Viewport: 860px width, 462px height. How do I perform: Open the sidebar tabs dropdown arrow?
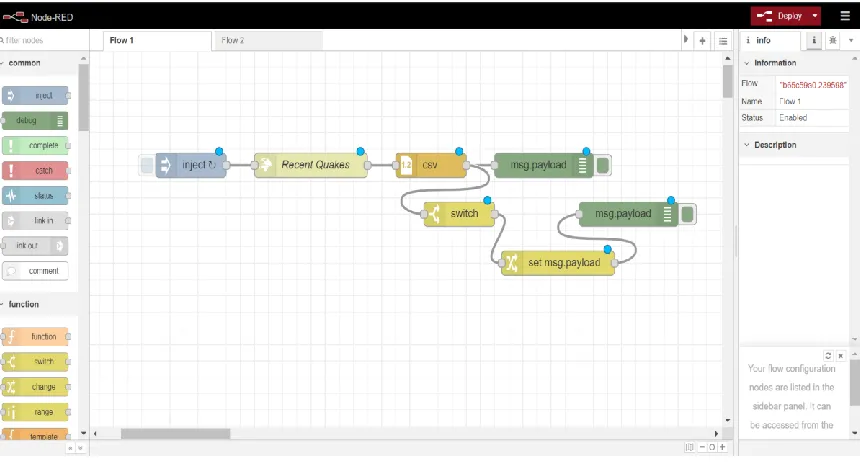pos(851,40)
